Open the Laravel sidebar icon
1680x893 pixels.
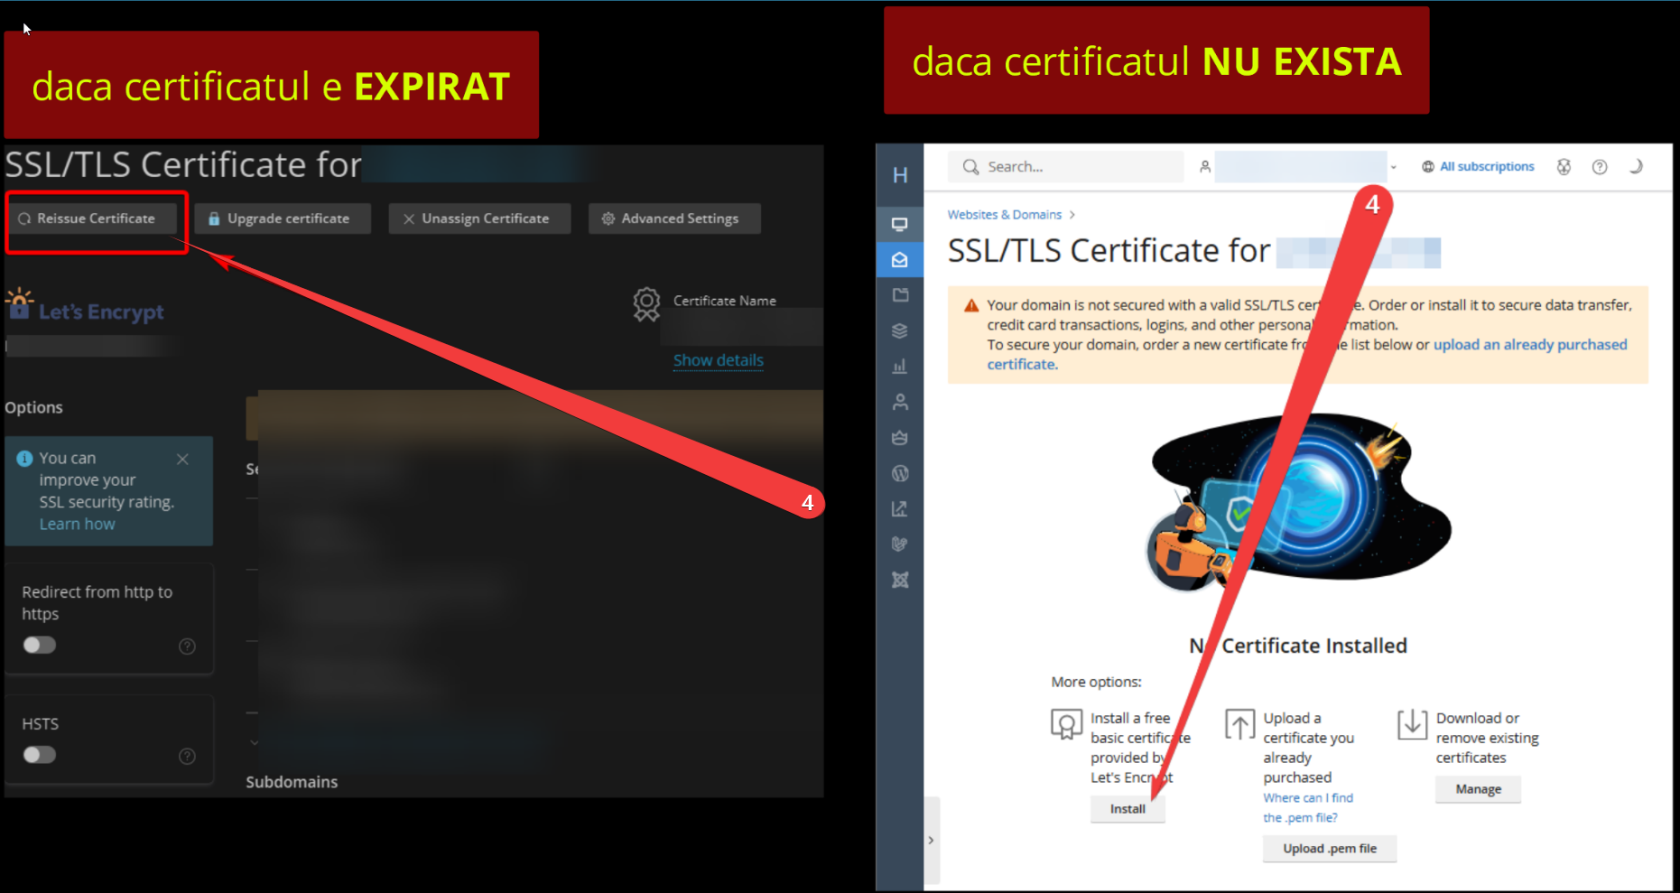pos(900,544)
